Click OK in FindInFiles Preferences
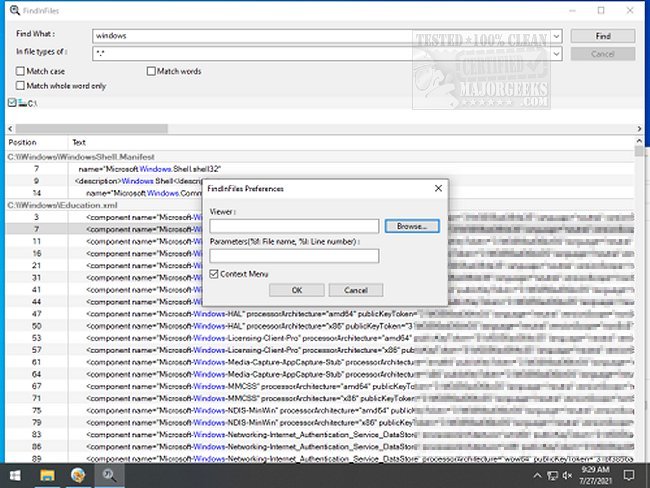 point(297,290)
